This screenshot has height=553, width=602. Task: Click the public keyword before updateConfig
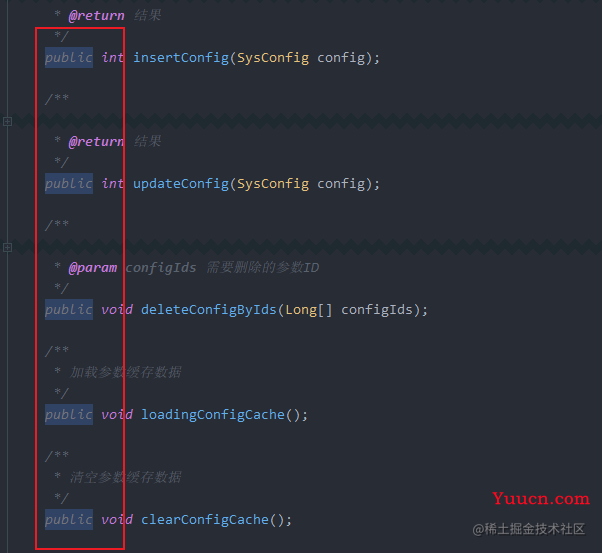(69, 184)
